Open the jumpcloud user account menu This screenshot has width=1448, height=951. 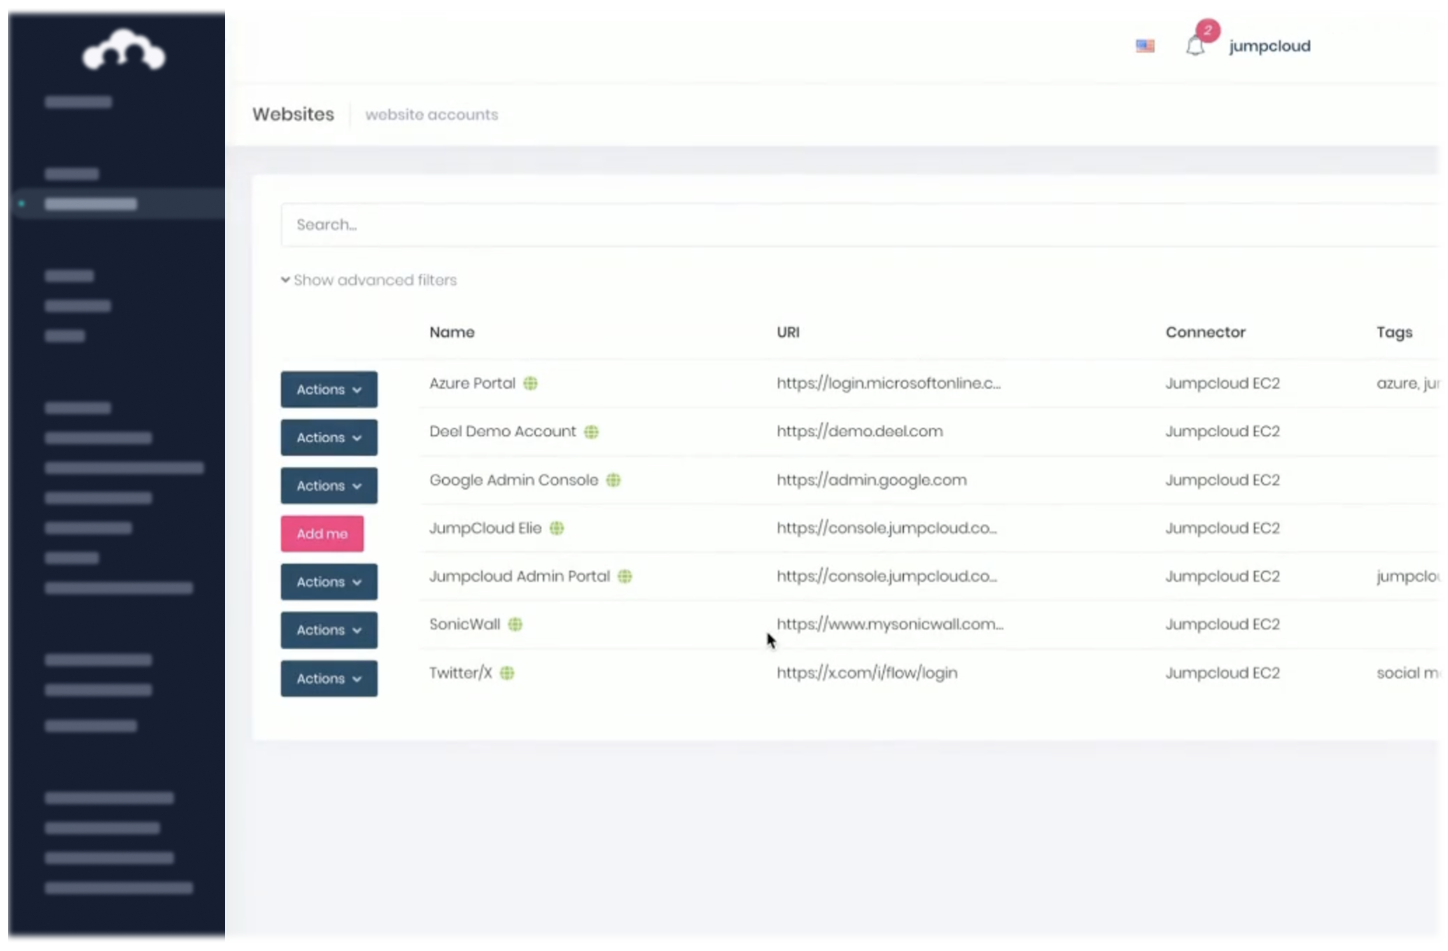tap(1269, 46)
